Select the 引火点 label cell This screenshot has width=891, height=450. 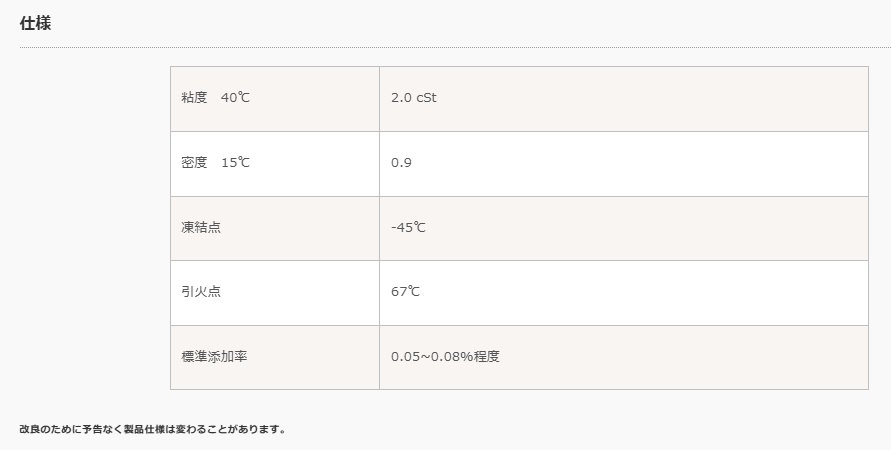click(x=275, y=293)
